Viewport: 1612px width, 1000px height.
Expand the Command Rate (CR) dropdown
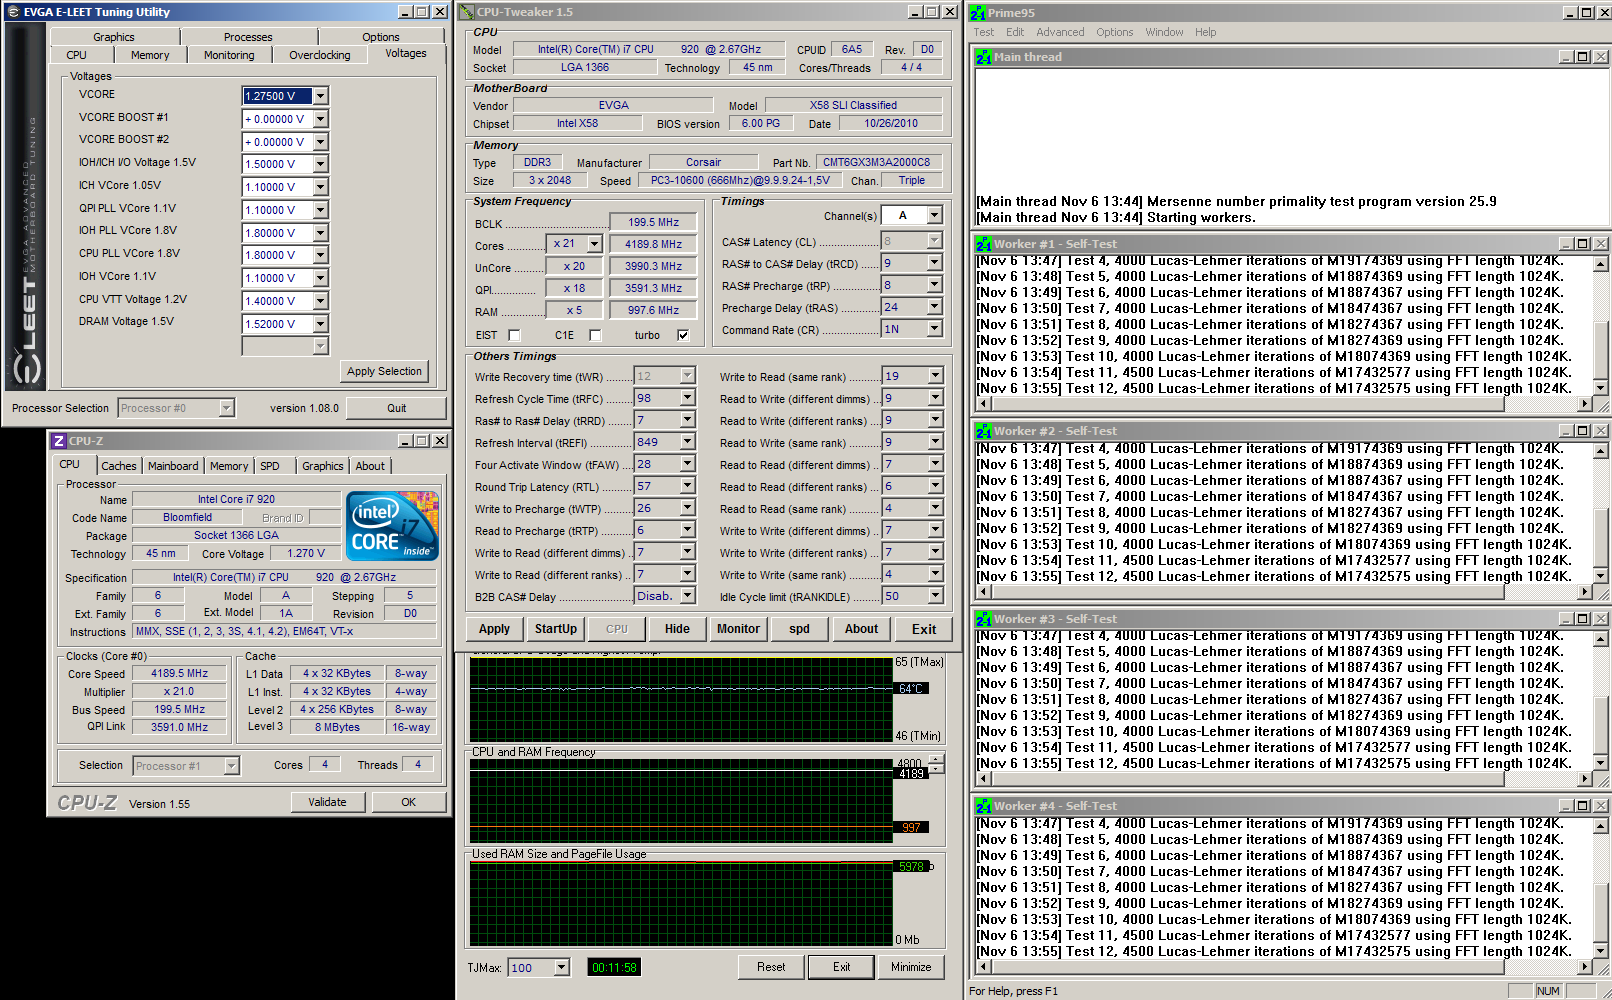(934, 329)
